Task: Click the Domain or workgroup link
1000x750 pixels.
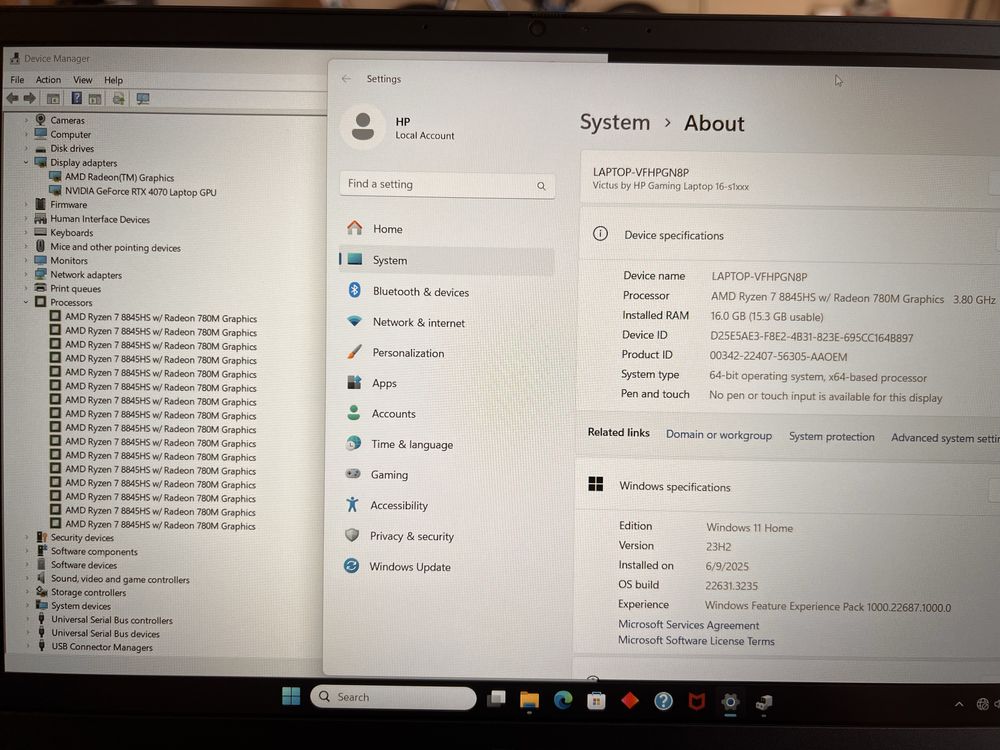Action: click(719, 435)
